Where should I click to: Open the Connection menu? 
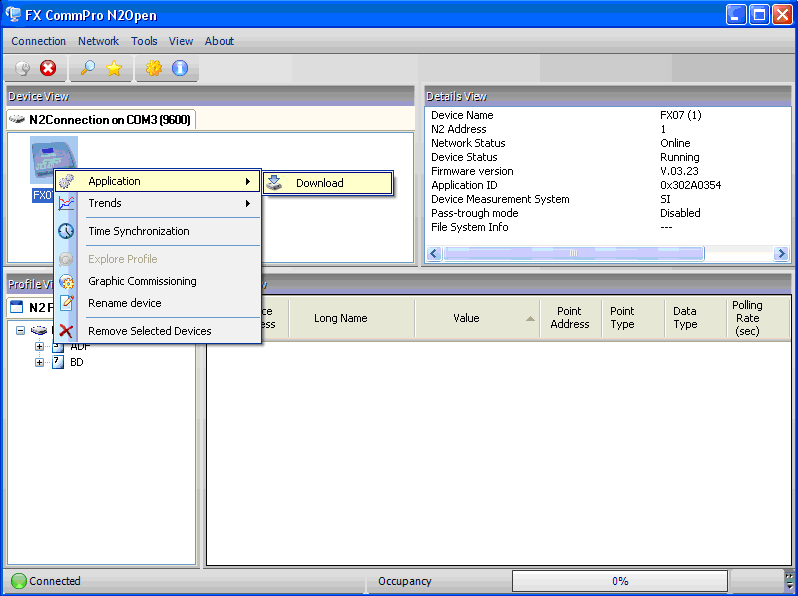pyautogui.click(x=39, y=41)
